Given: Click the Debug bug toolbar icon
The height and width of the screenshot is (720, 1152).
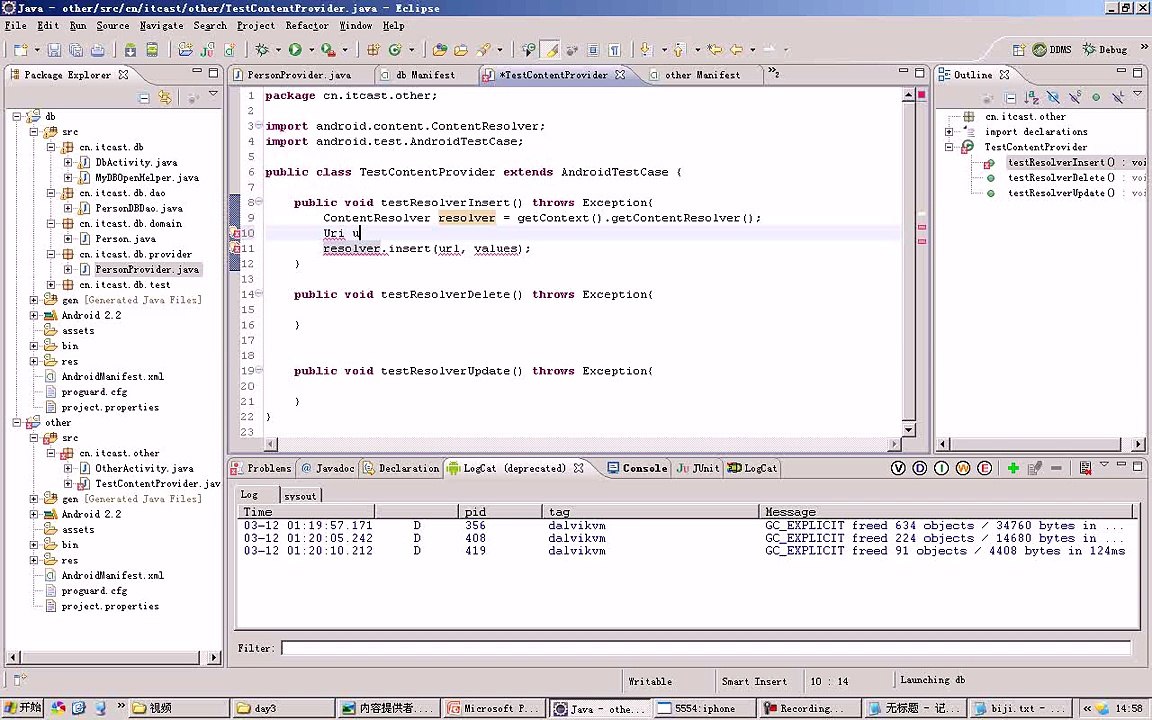Looking at the screenshot, I should [262, 50].
